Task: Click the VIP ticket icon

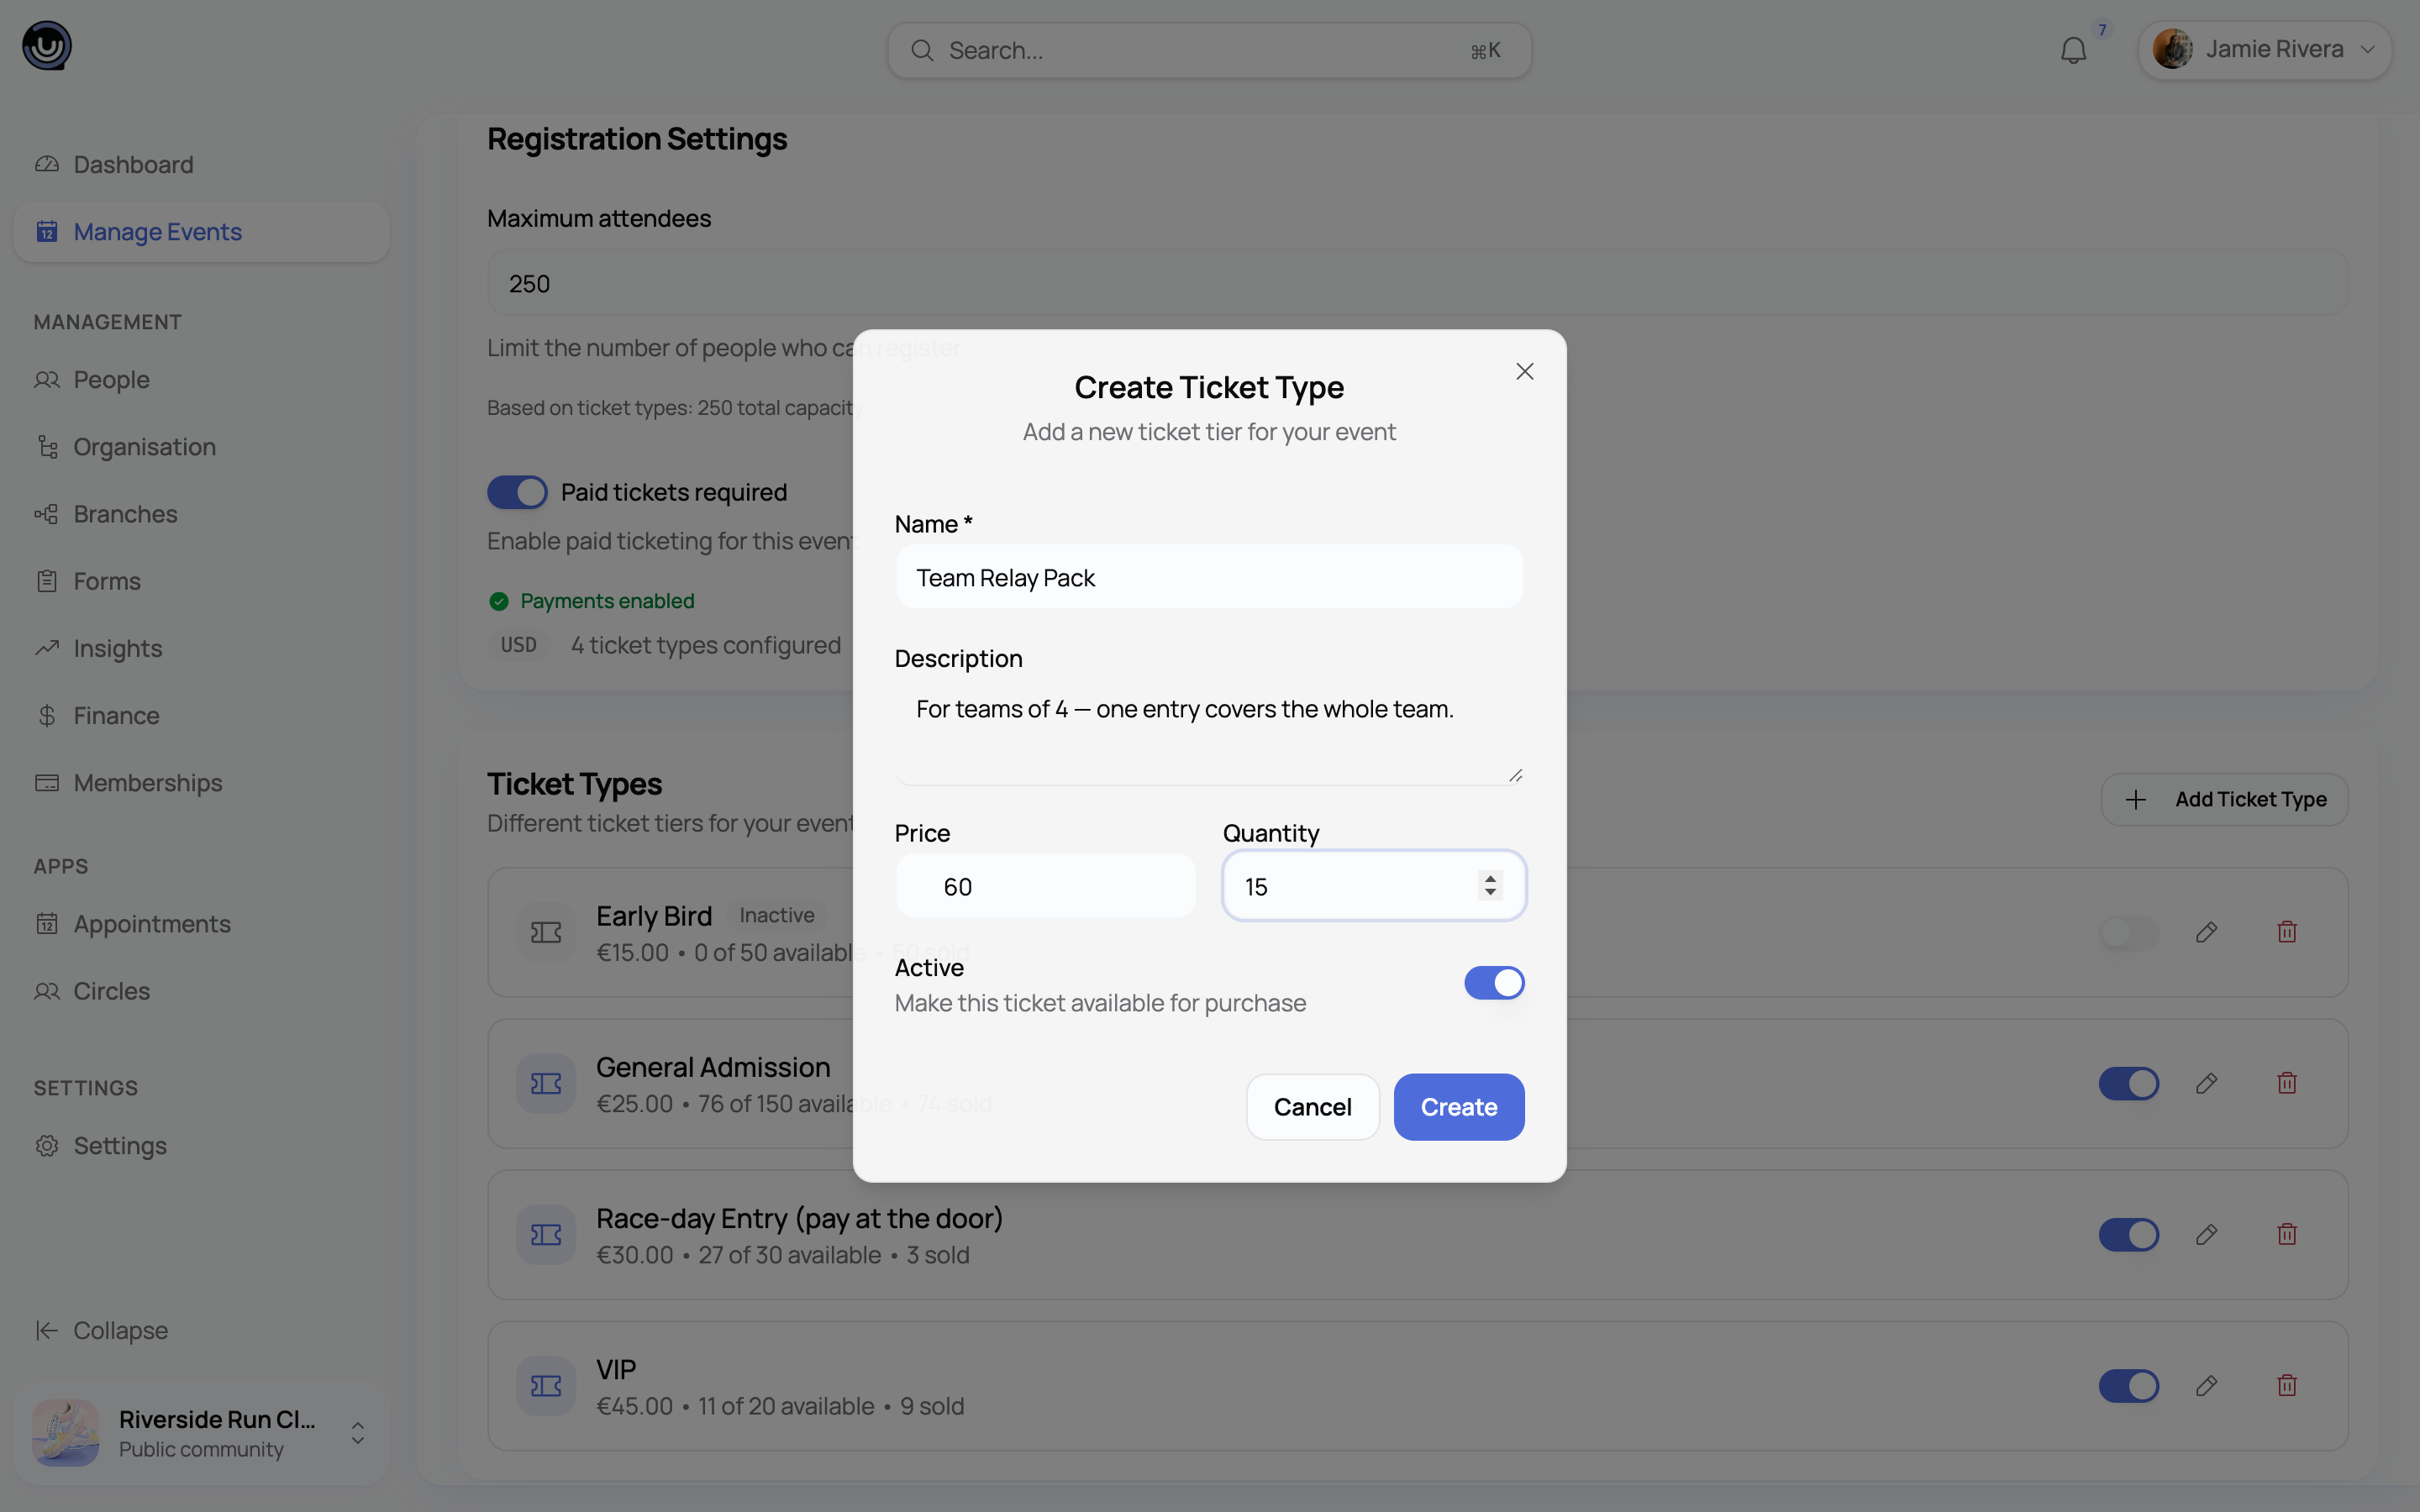Action: (x=546, y=1386)
